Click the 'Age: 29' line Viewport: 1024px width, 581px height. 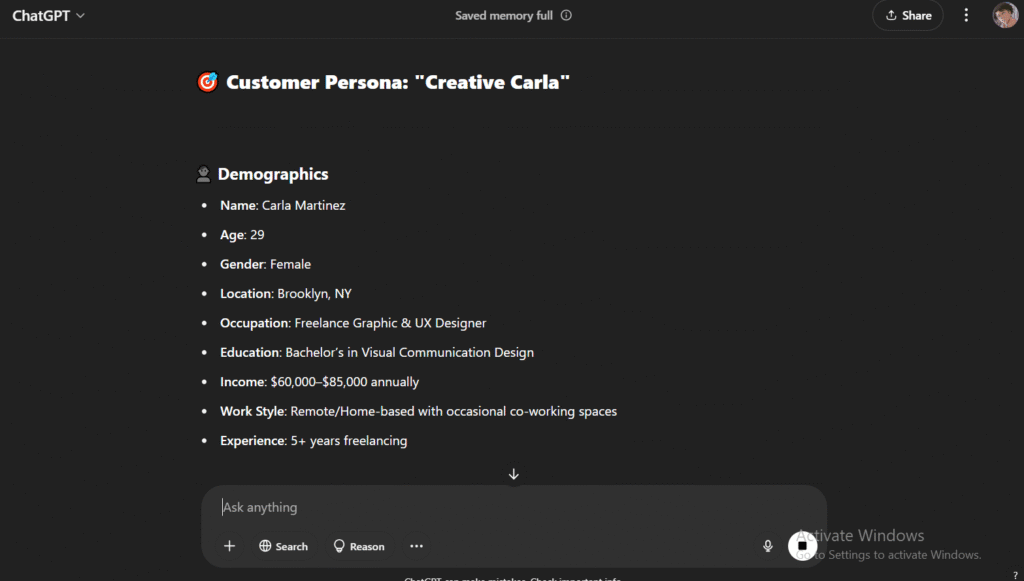click(242, 234)
